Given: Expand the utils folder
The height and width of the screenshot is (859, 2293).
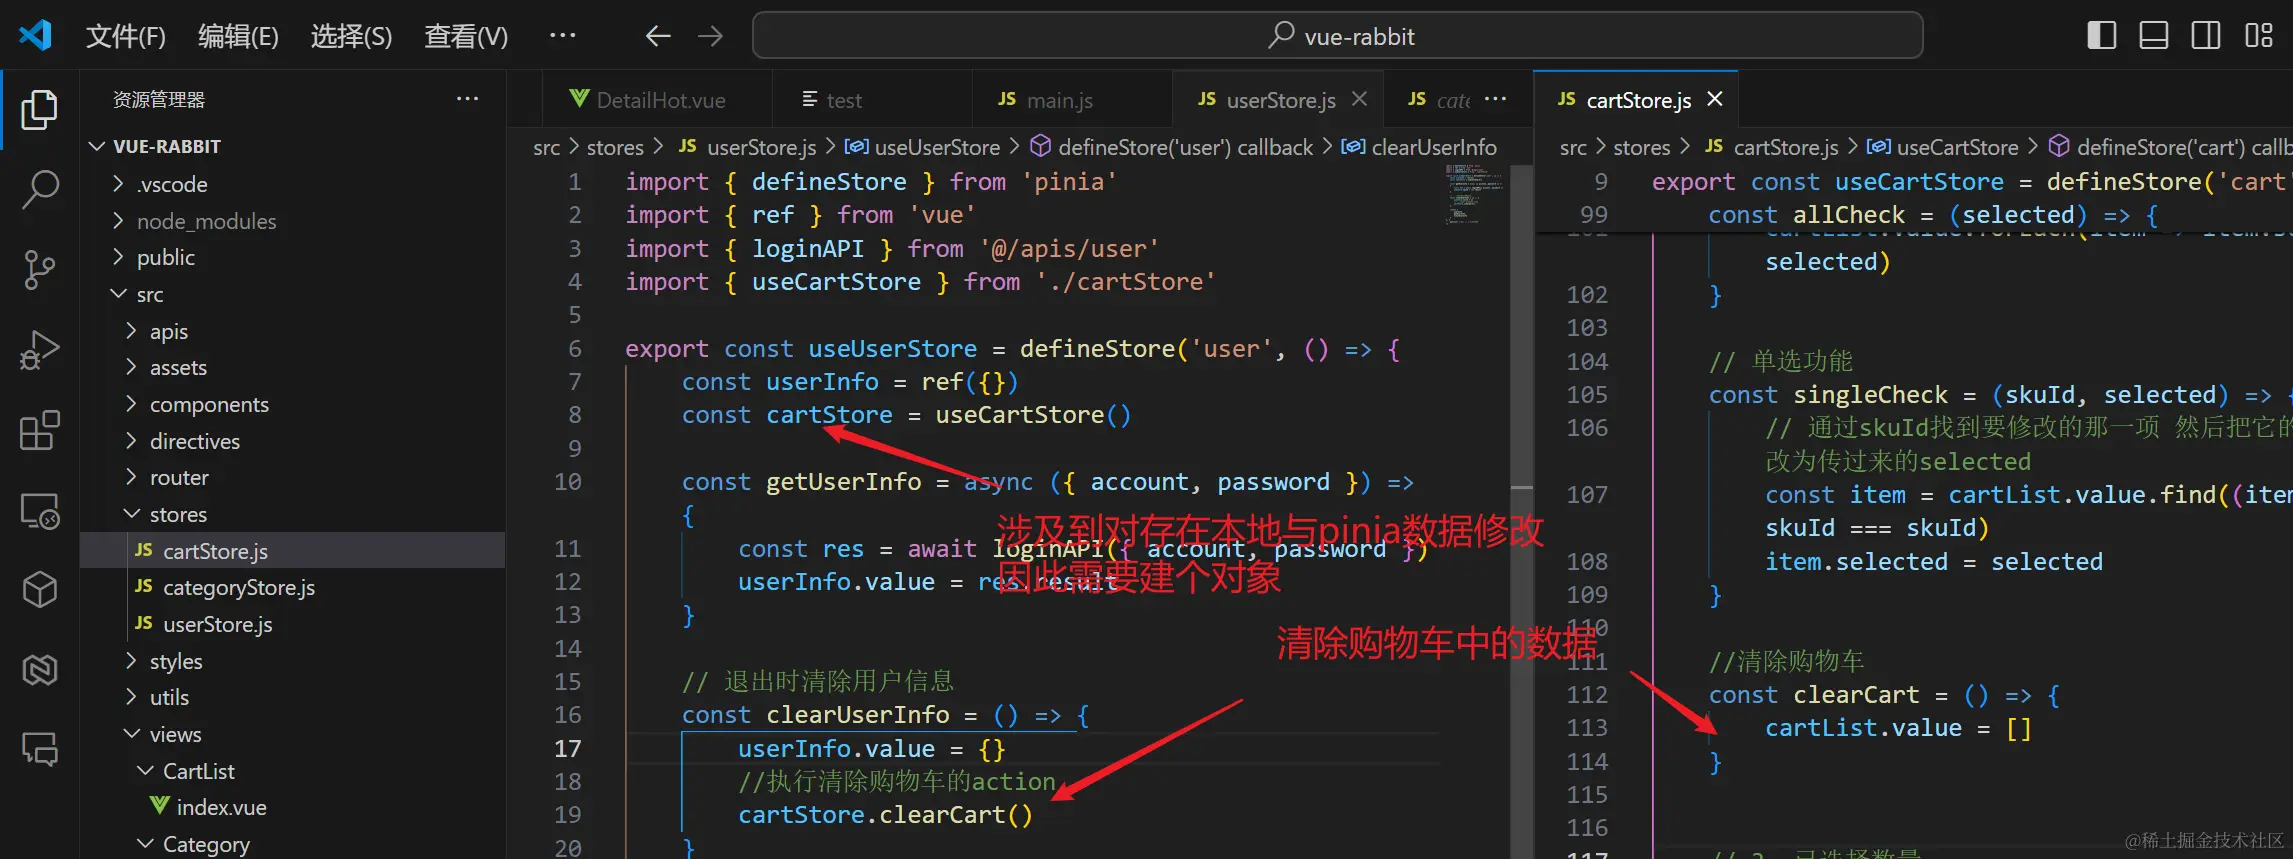Looking at the screenshot, I should pos(292,697).
